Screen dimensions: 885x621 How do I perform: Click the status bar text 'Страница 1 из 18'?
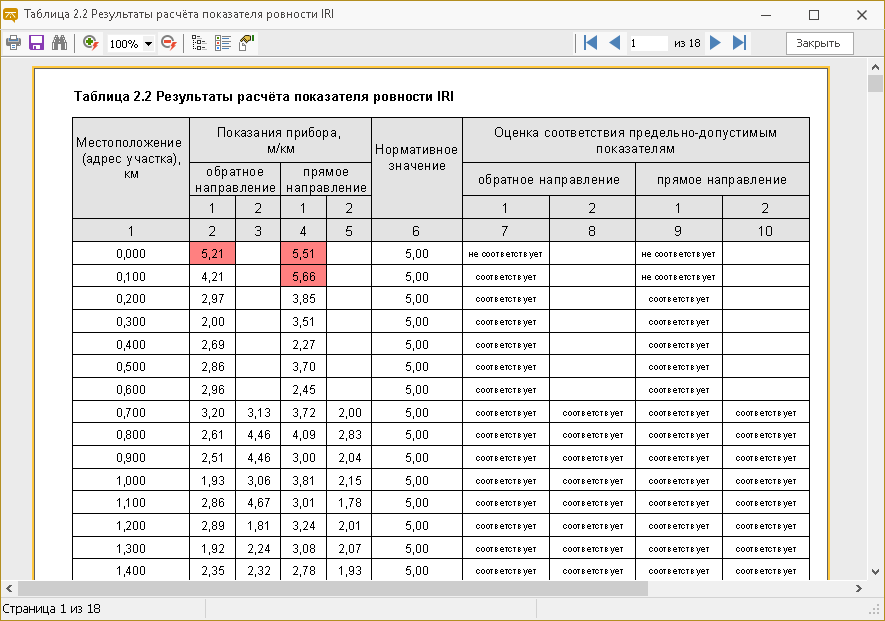coord(51,609)
